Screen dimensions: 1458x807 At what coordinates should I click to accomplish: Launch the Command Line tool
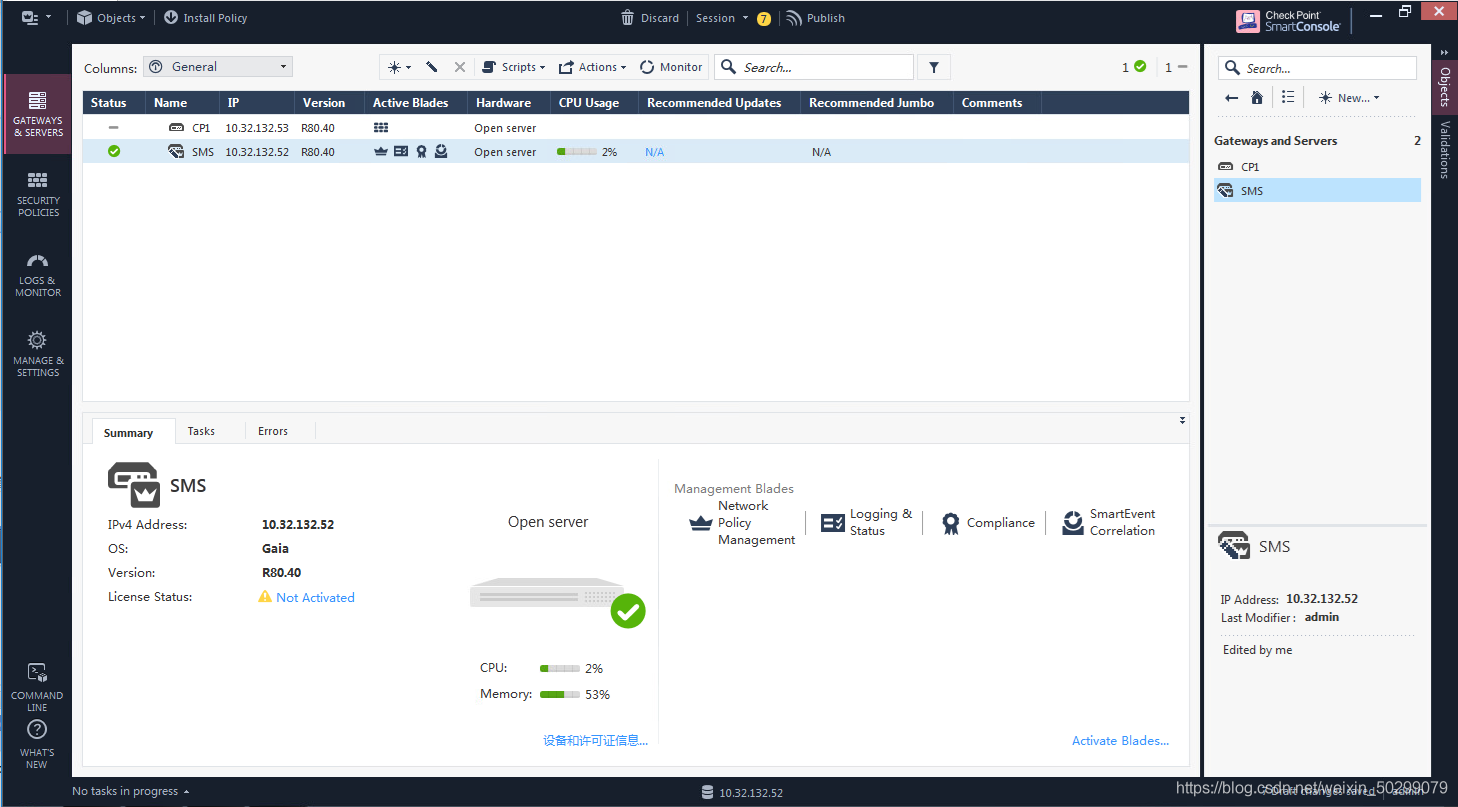click(x=37, y=685)
